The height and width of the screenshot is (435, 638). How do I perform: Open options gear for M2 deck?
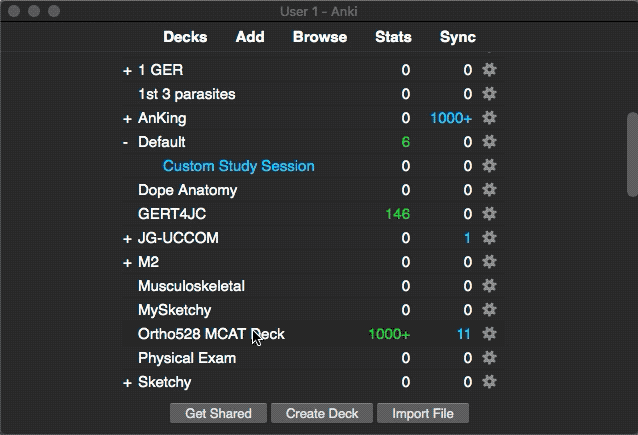click(x=489, y=262)
